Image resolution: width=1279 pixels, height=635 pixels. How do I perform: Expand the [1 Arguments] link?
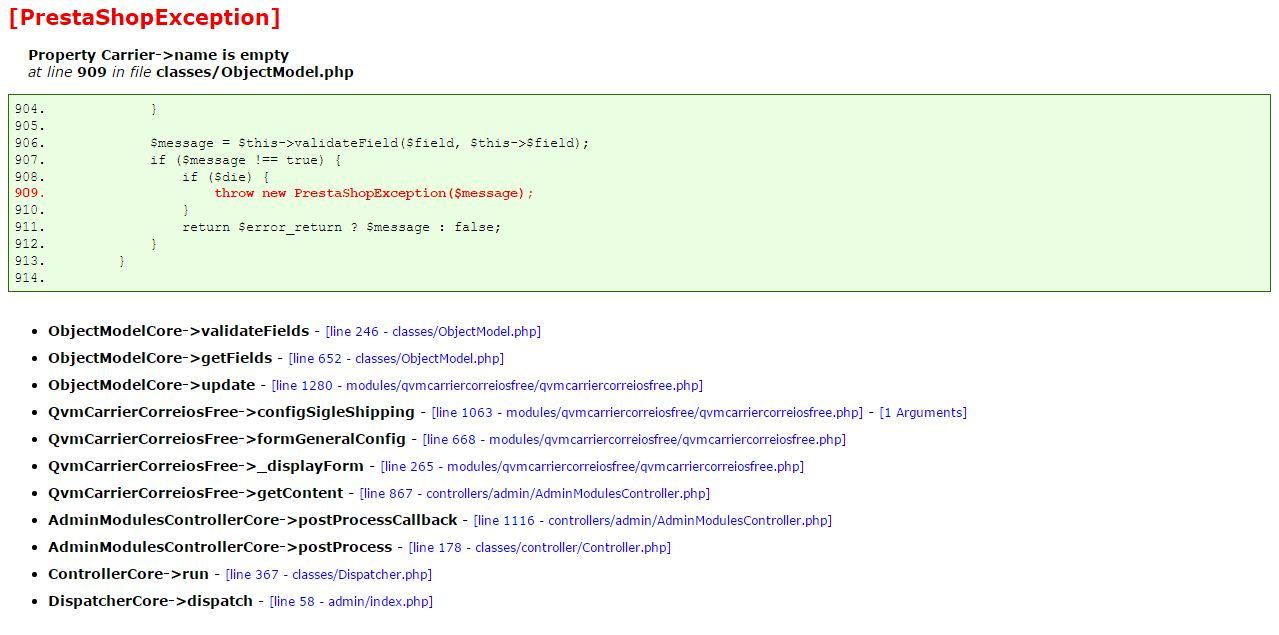pyautogui.click(x=923, y=412)
